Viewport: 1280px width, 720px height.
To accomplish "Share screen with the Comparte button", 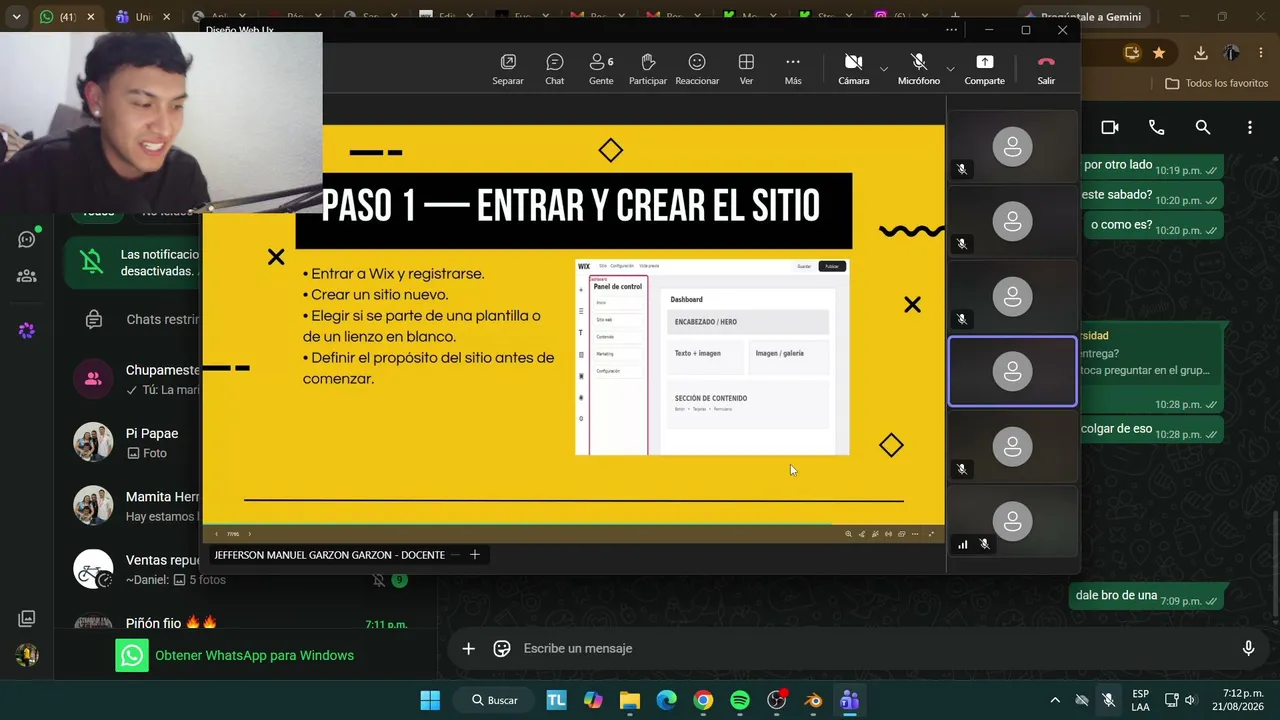I will tap(984, 69).
